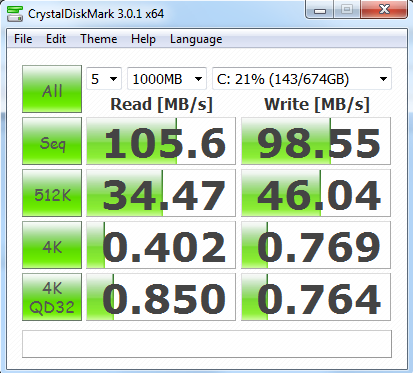This screenshot has width=413, height=373.
Task: Click the 512K read result 34.47
Action: 161,193
